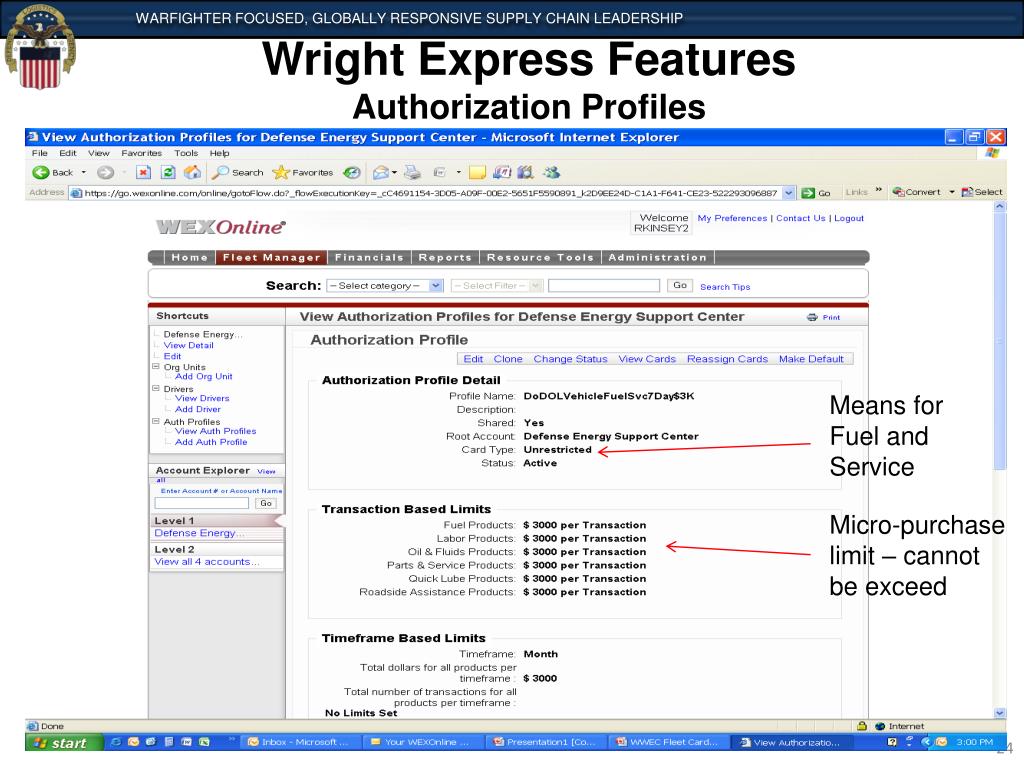Click the Refresh page icon
1024x768 pixels.
pos(168,172)
